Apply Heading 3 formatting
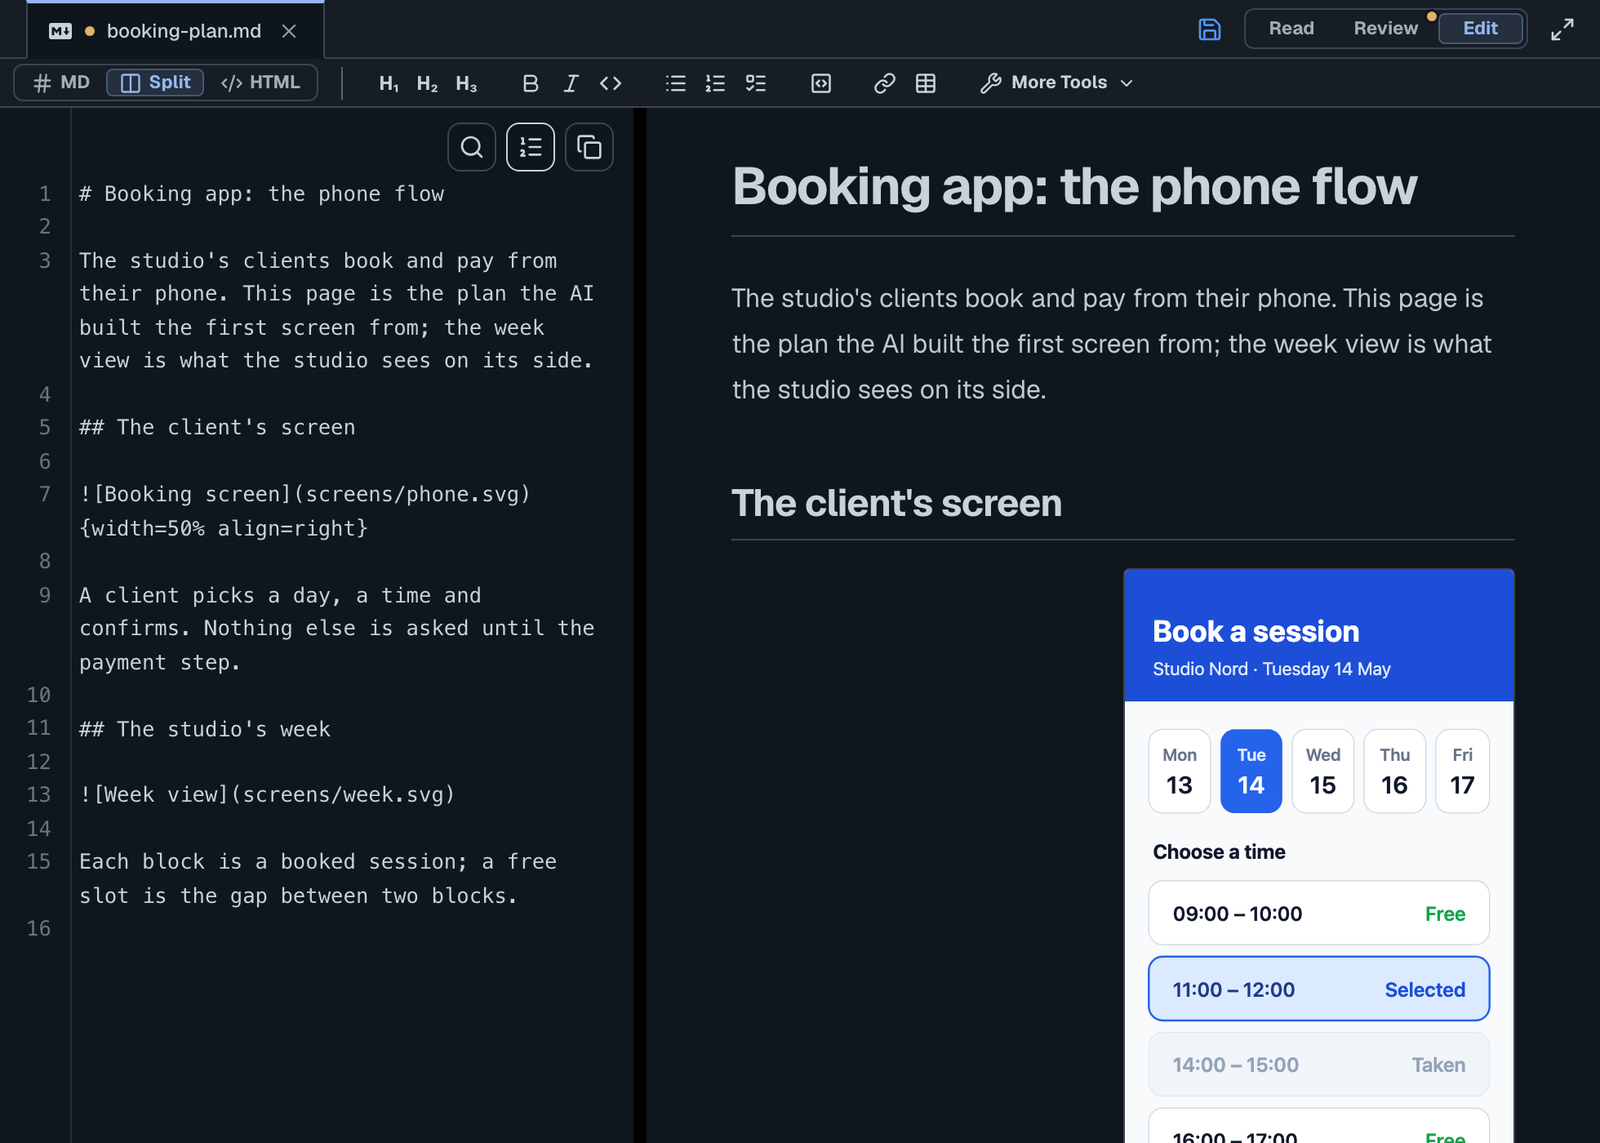1600x1143 pixels. coord(466,83)
